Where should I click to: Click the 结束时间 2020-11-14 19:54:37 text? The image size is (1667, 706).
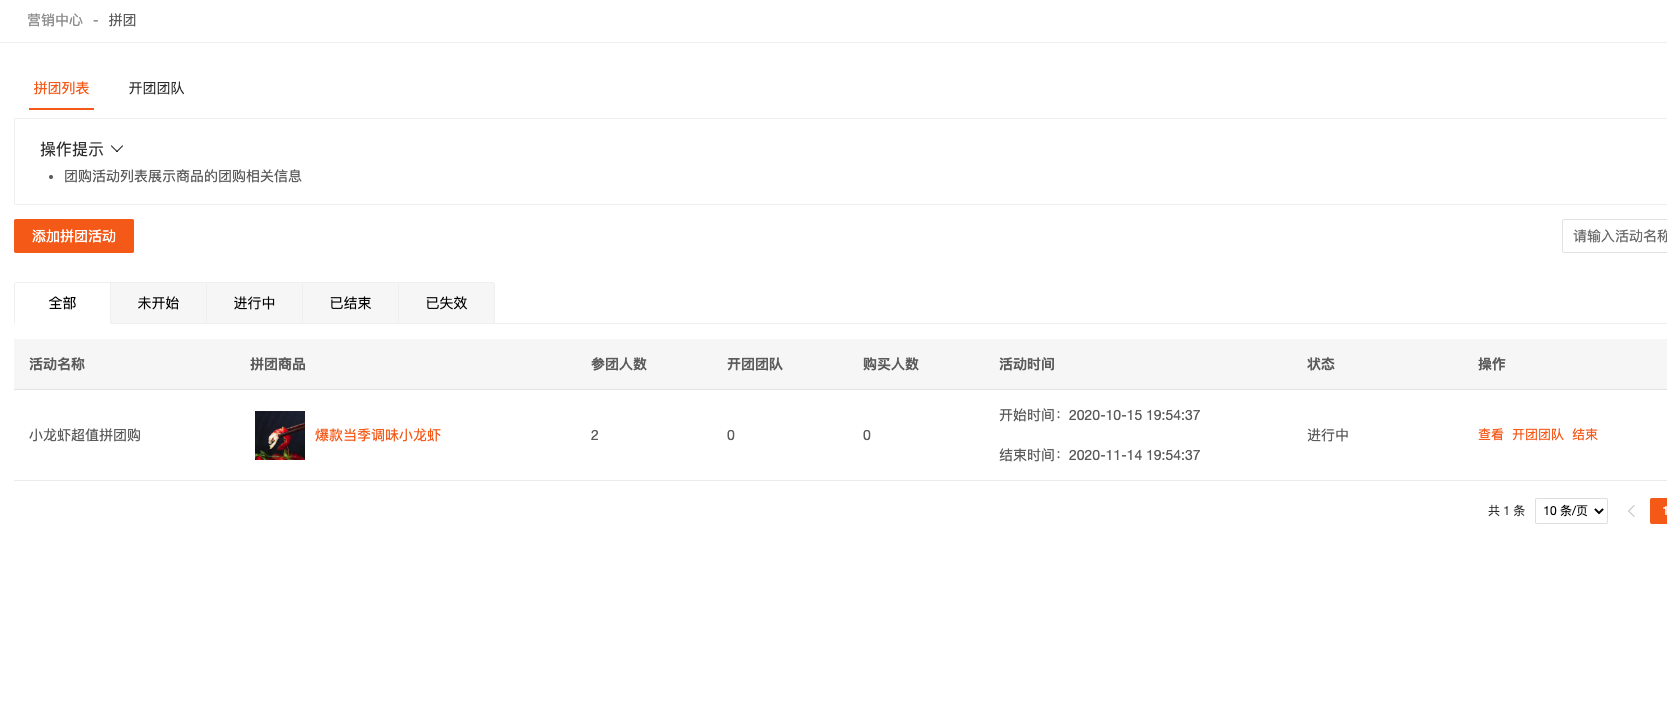point(1100,455)
